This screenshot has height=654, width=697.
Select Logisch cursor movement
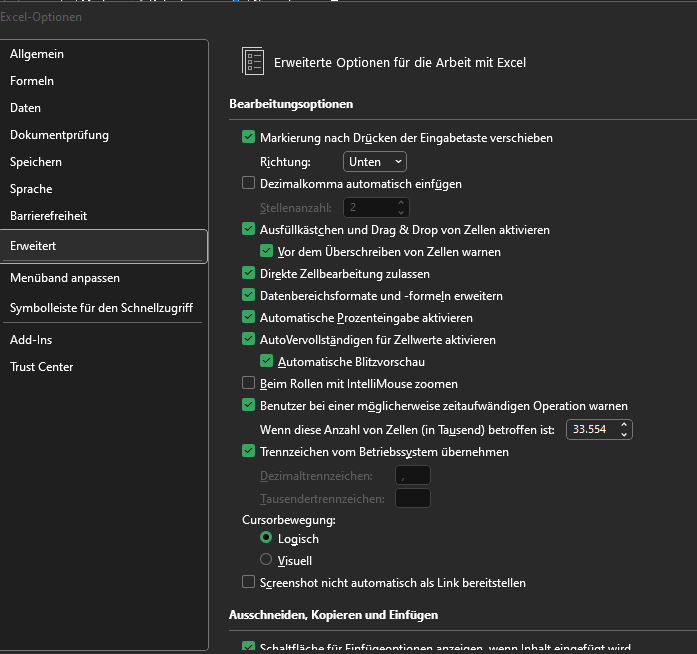coord(266,538)
